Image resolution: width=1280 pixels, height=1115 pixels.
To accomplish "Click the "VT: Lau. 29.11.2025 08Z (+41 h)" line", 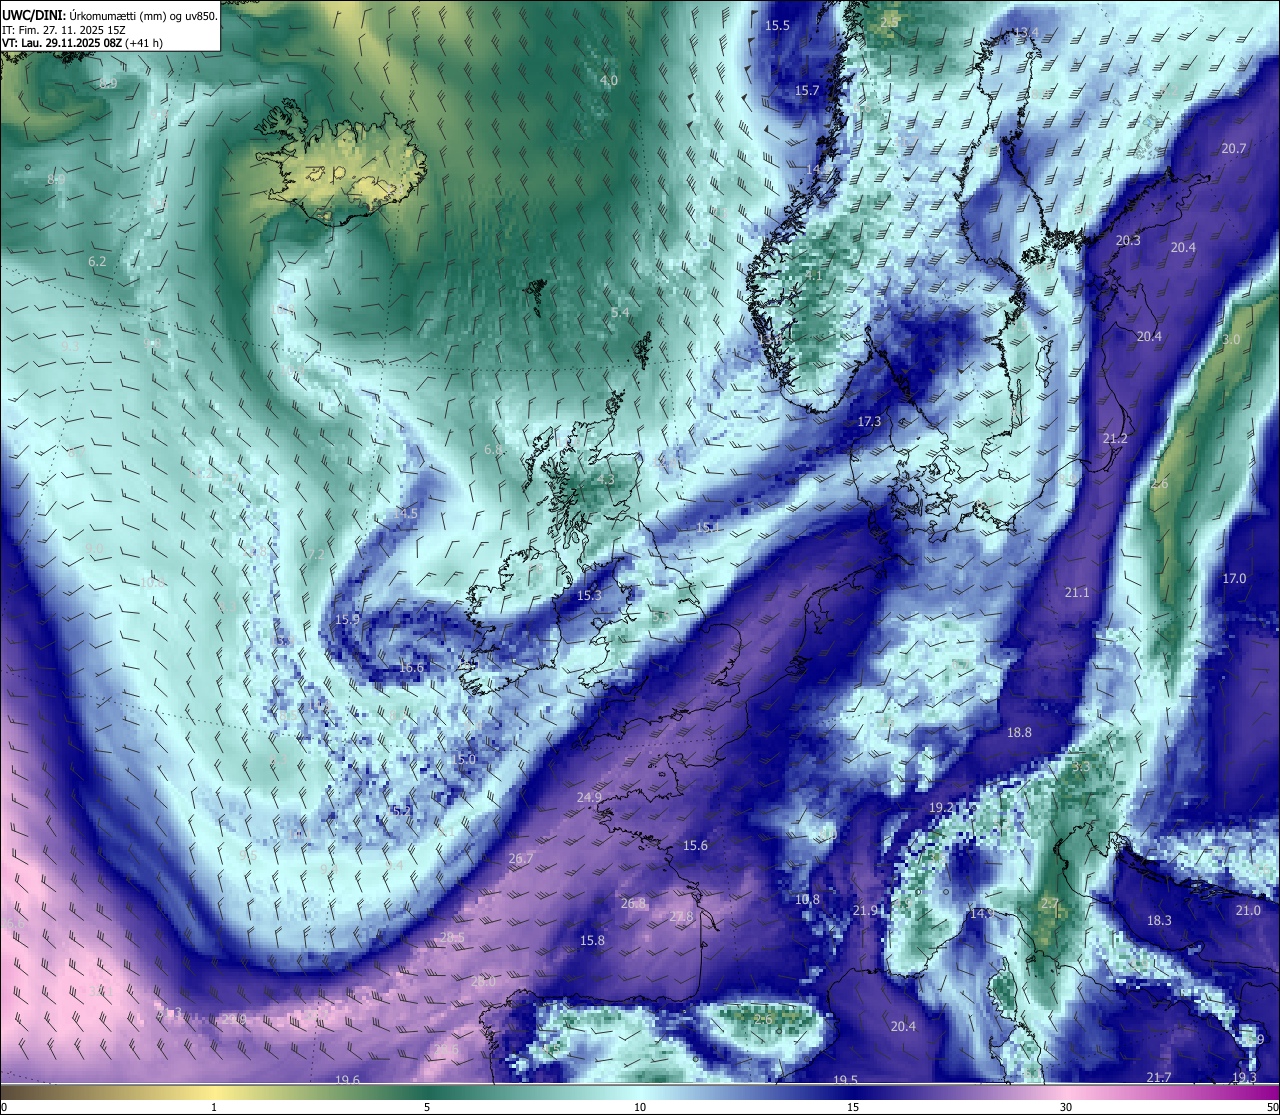I will click(82, 43).
